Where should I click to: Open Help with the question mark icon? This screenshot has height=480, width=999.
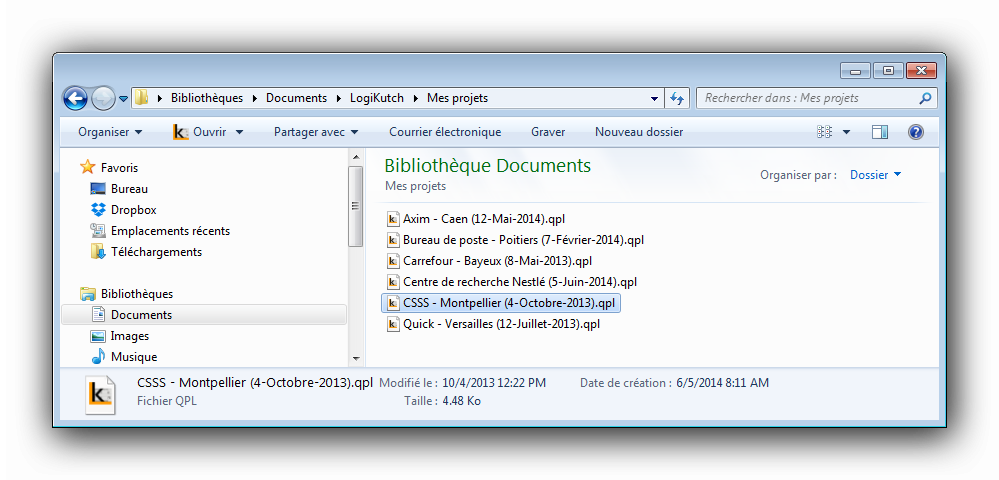click(916, 132)
